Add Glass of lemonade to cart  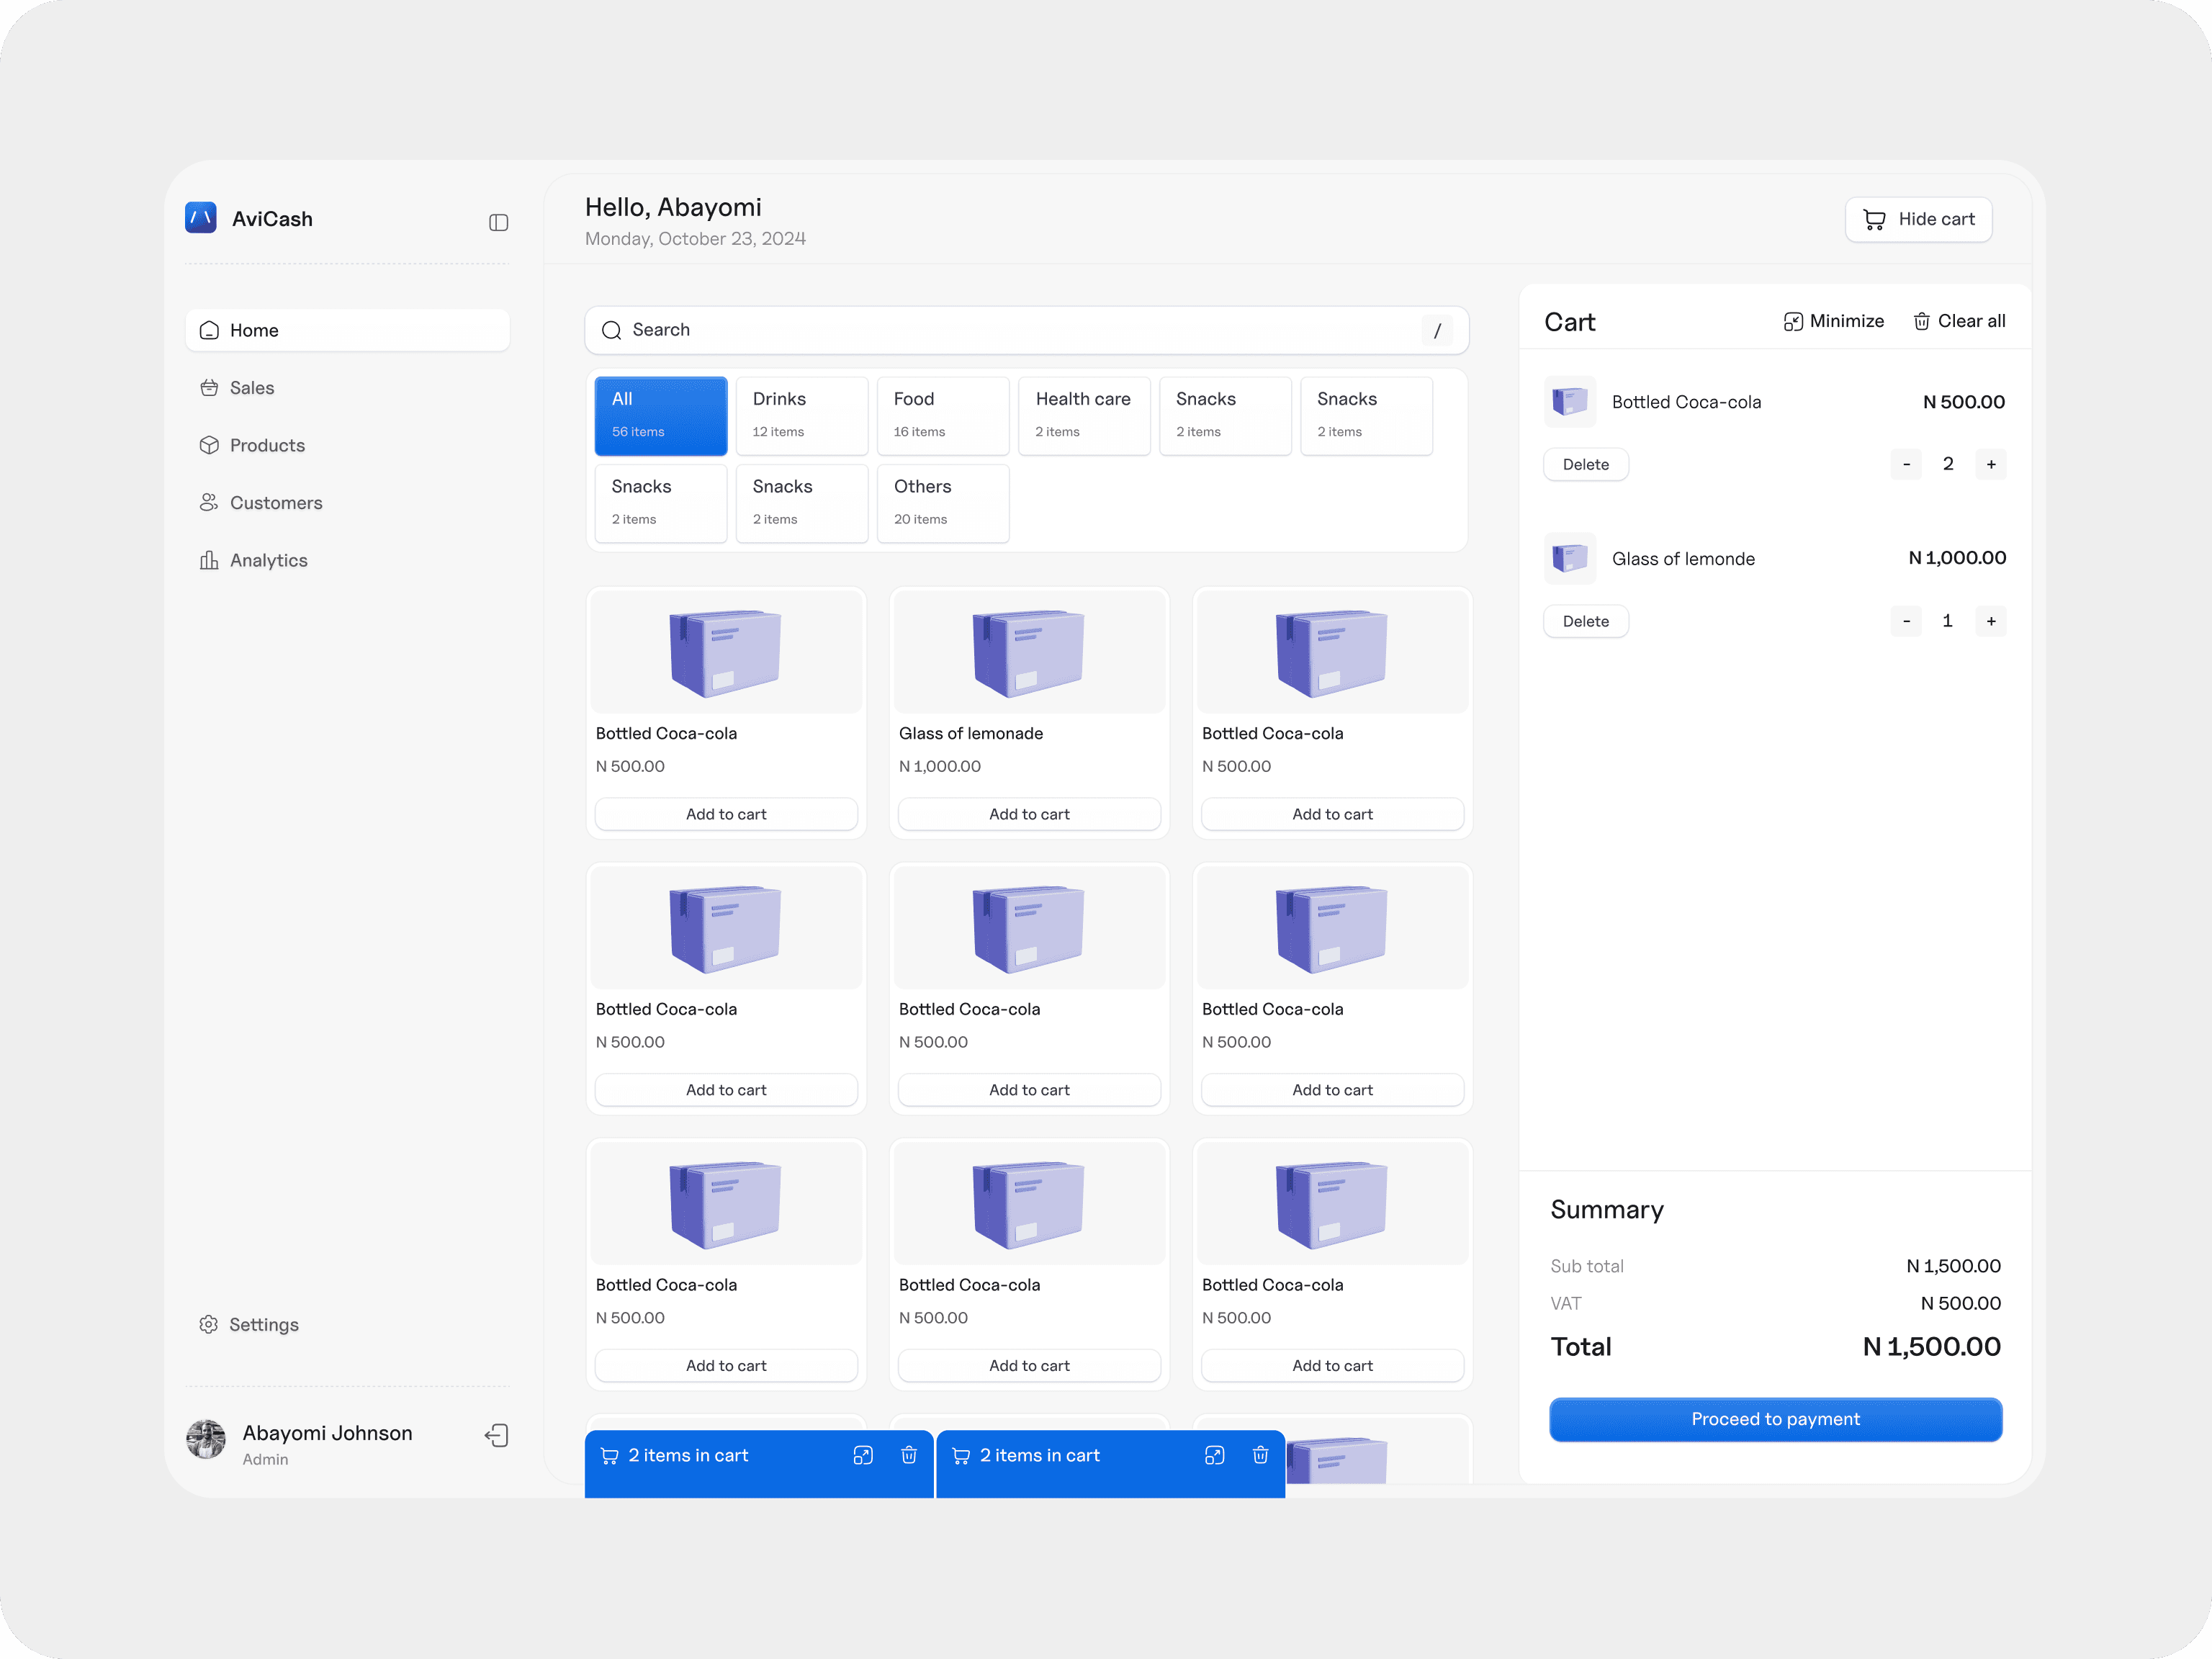[1028, 814]
